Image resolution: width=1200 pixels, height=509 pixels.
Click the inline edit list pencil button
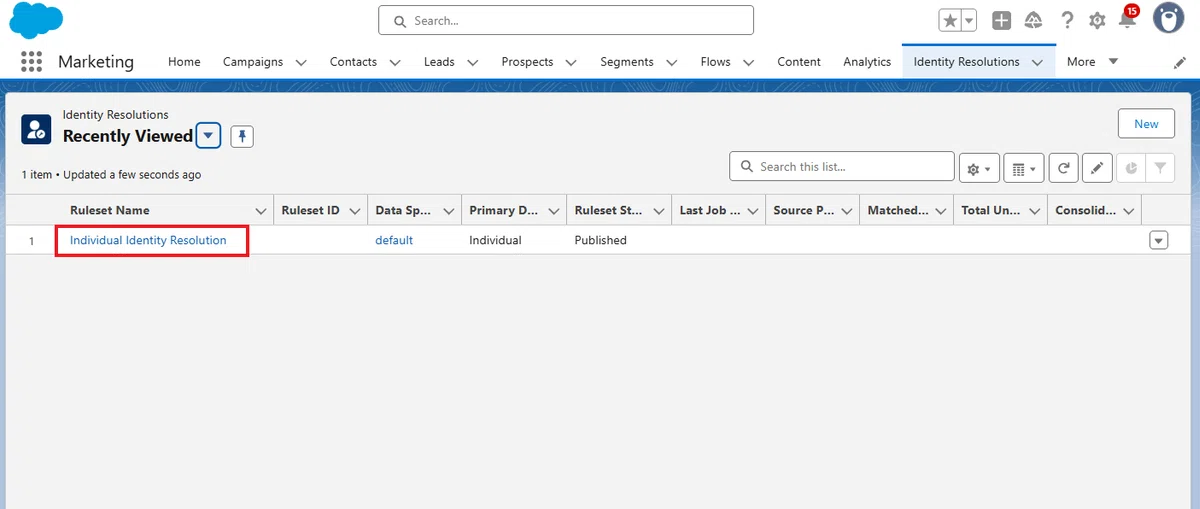pyautogui.click(x=1097, y=168)
